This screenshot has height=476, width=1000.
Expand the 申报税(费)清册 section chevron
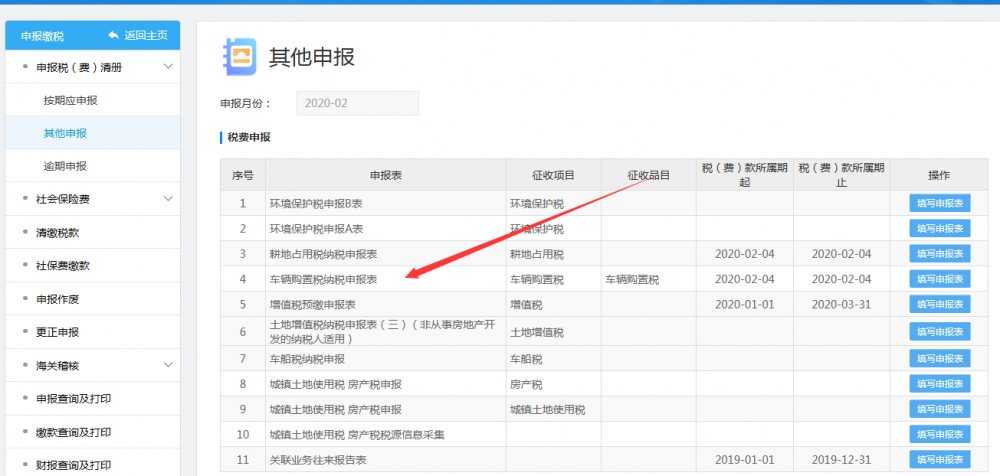[168, 67]
